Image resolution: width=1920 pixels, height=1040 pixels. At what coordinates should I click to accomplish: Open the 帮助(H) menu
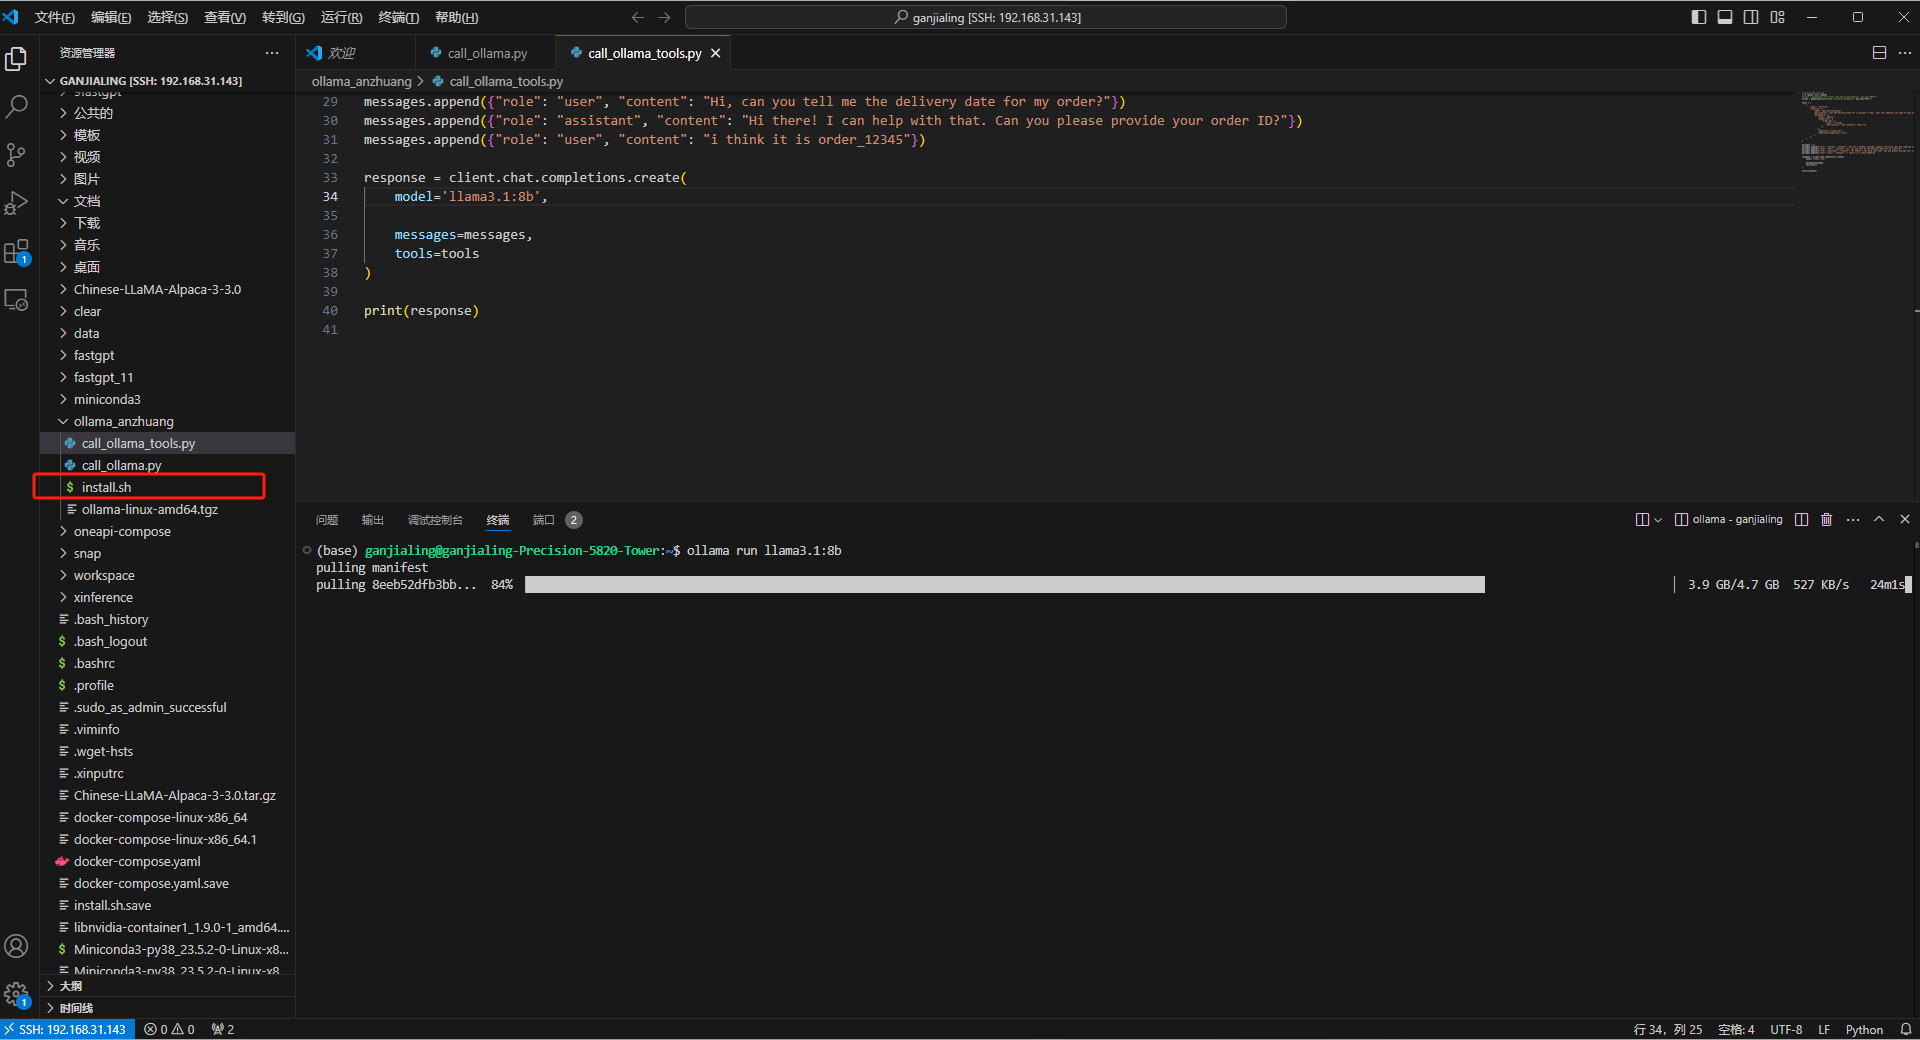(457, 17)
